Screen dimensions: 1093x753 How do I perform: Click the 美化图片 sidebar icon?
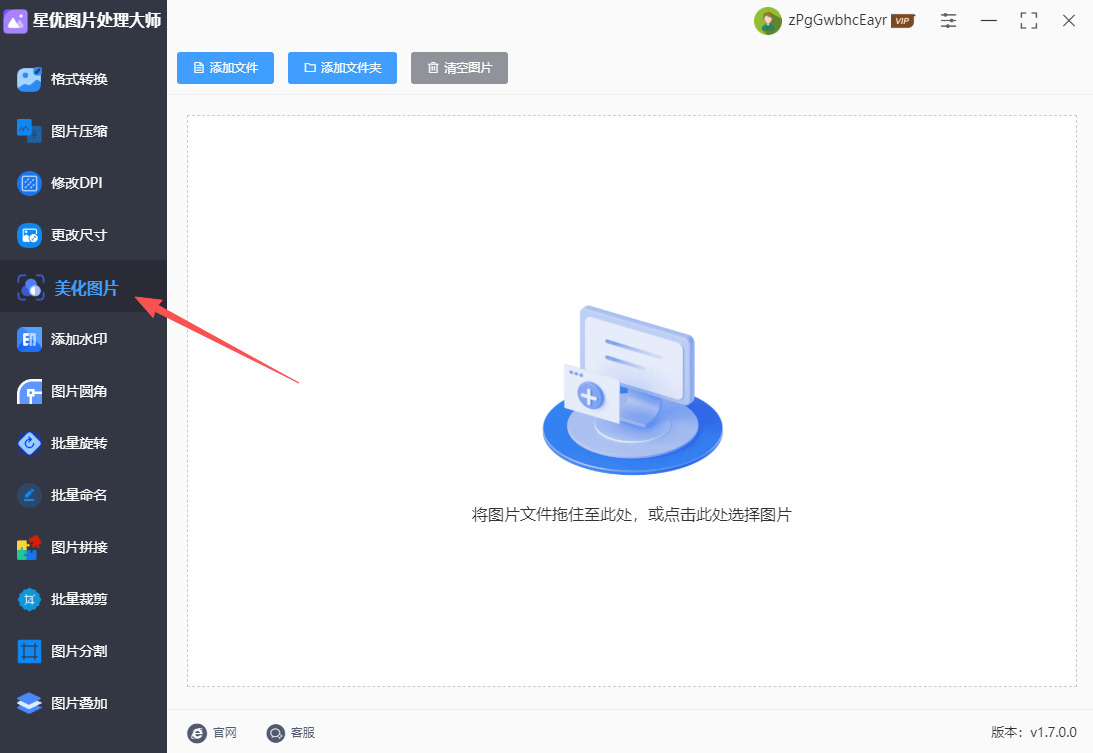[x=31, y=287]
